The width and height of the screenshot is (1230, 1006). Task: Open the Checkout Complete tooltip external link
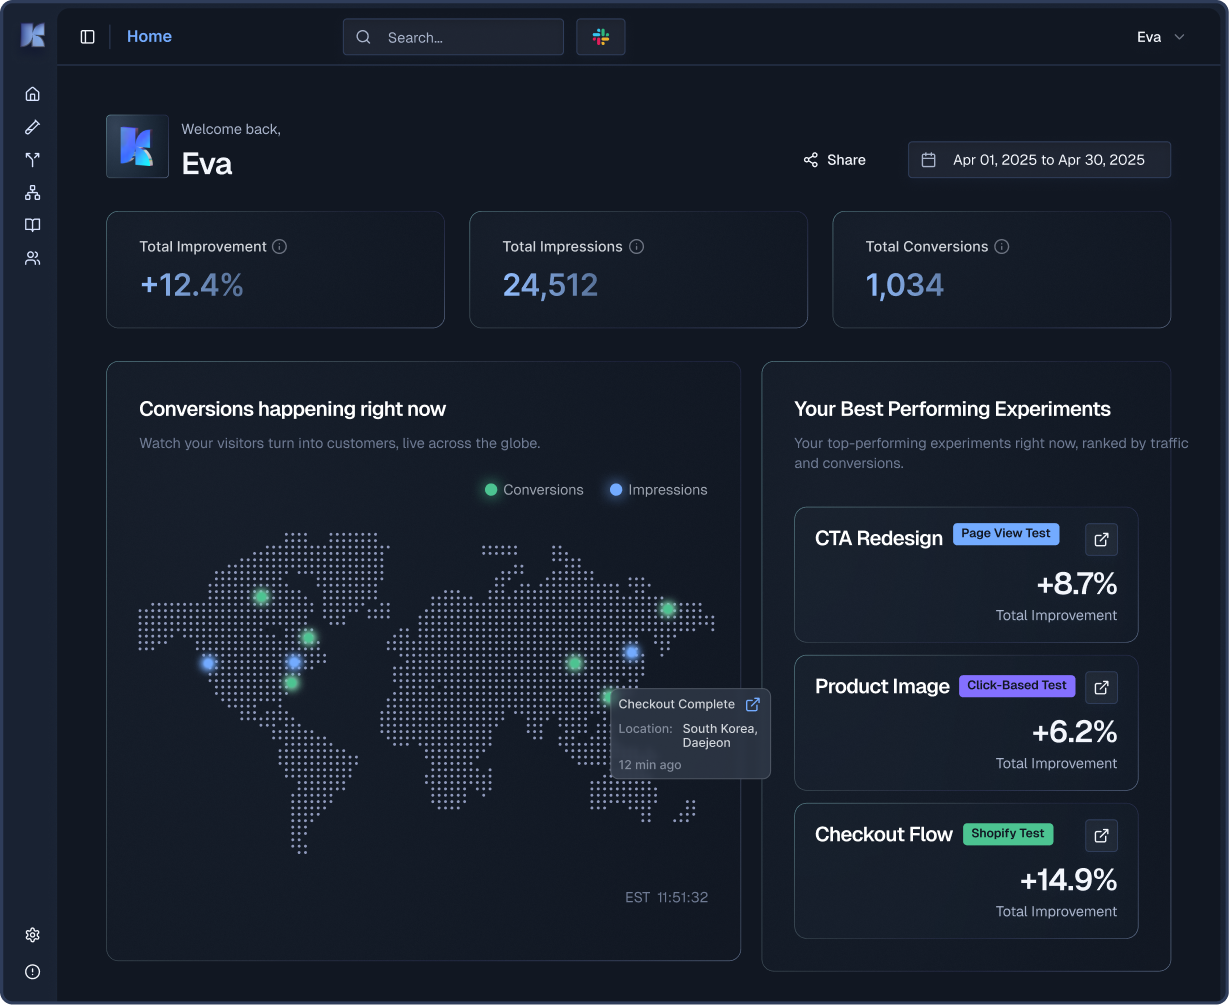point(753,704)
